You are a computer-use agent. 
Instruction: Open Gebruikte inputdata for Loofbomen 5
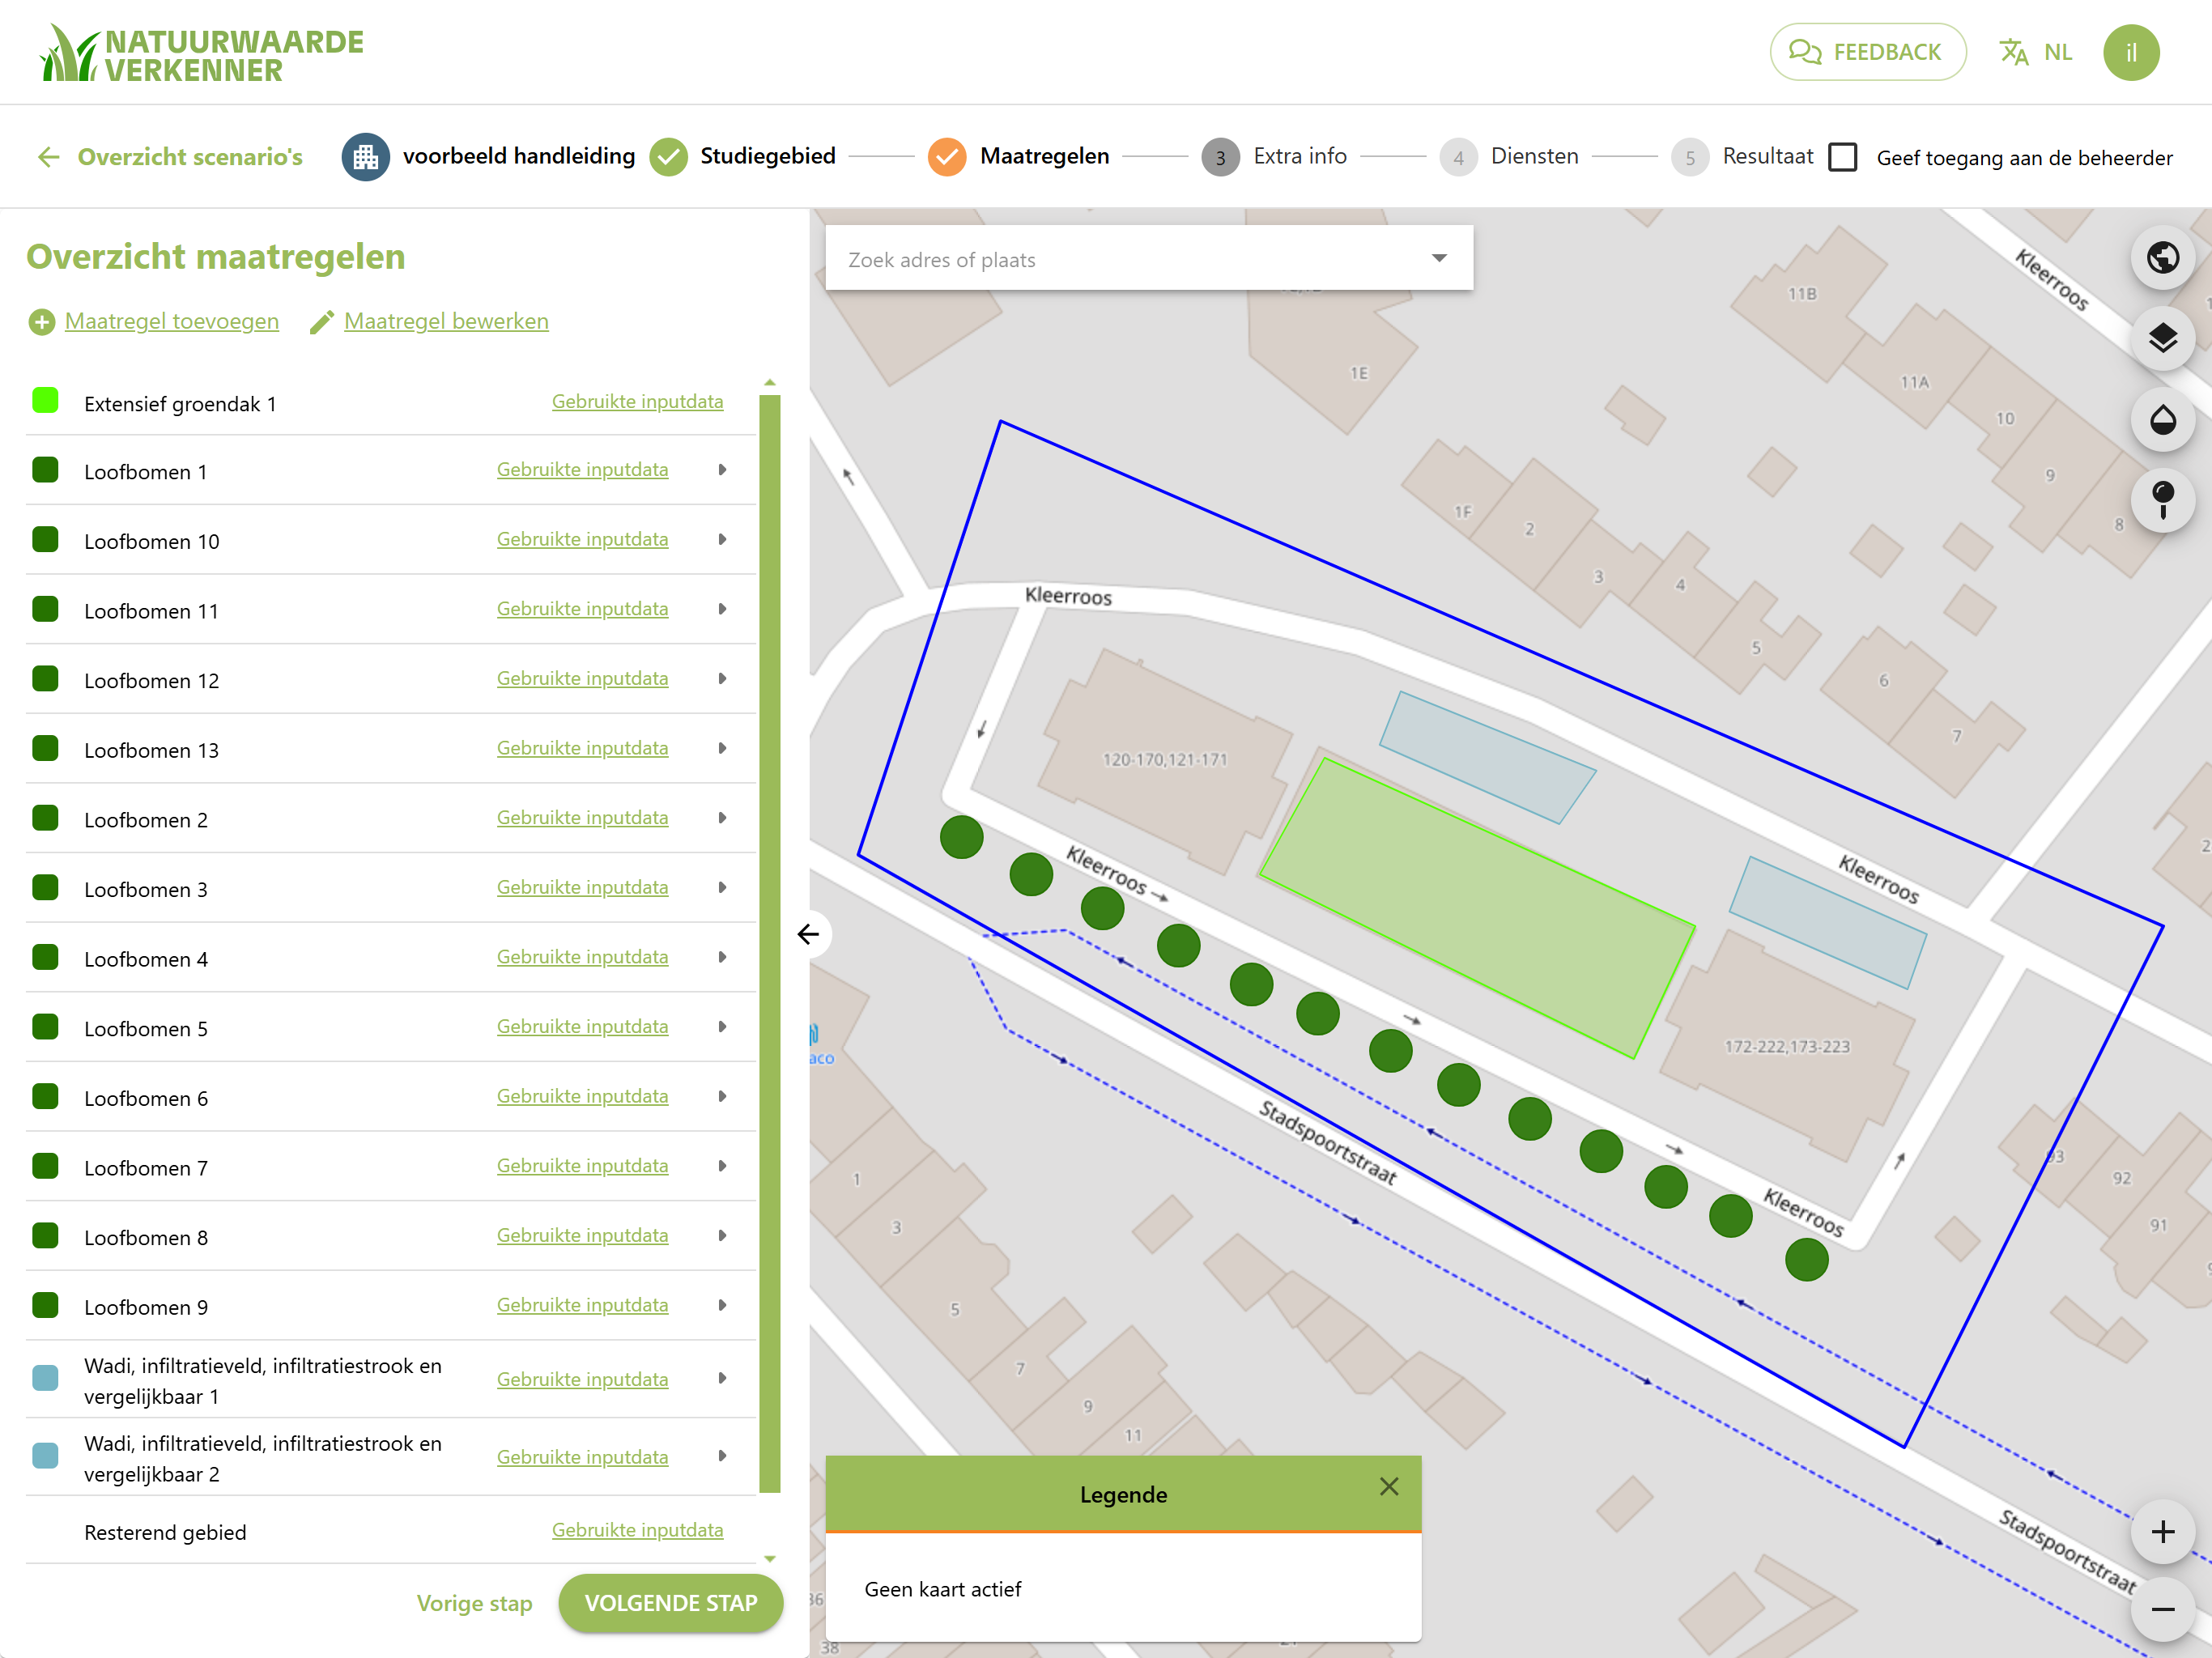(x=582, y=1027)
